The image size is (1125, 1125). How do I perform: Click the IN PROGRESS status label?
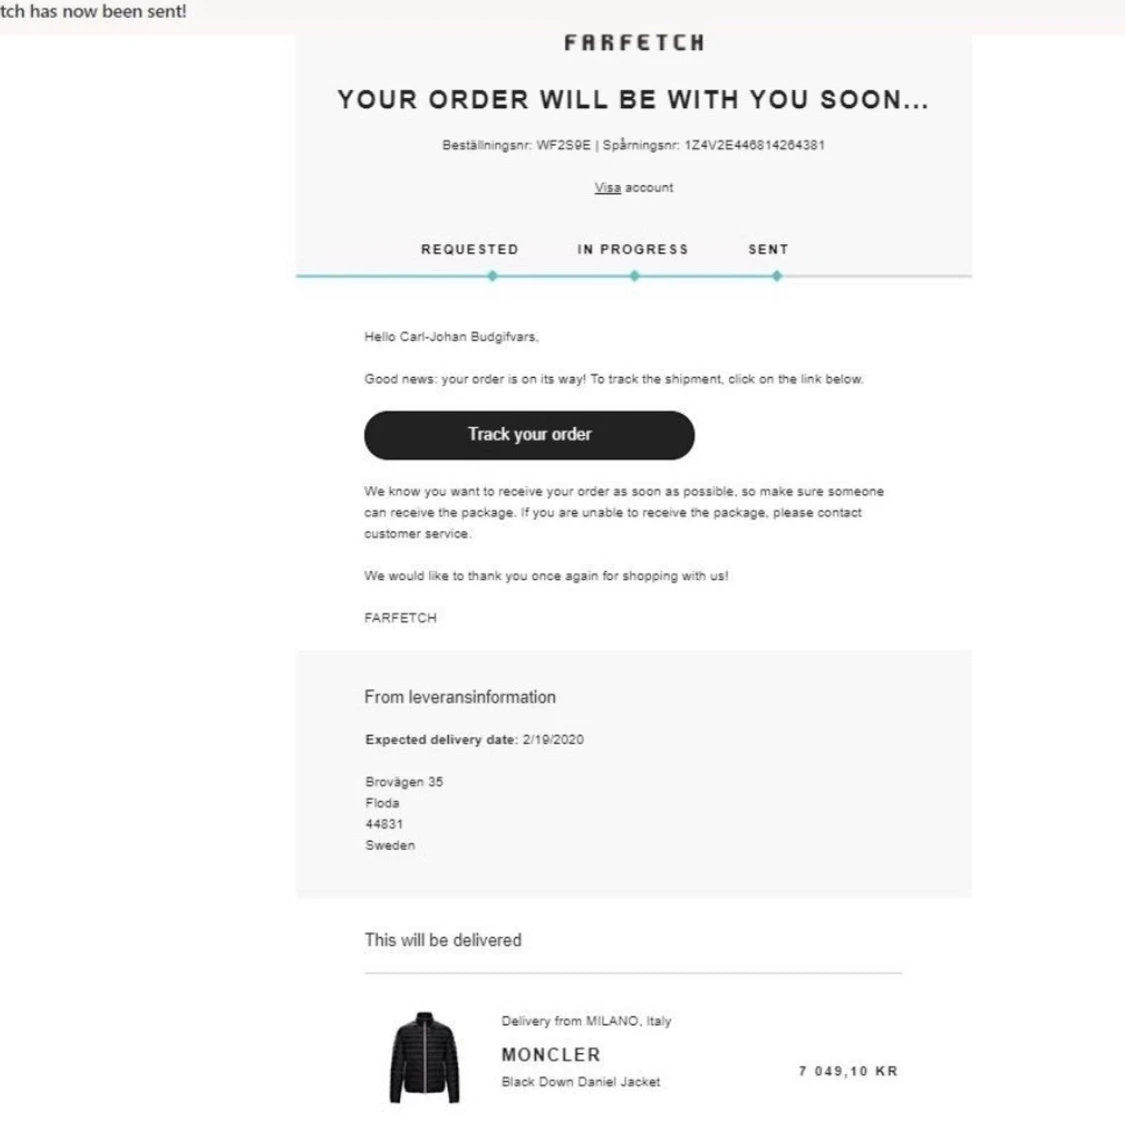(633, 249)
